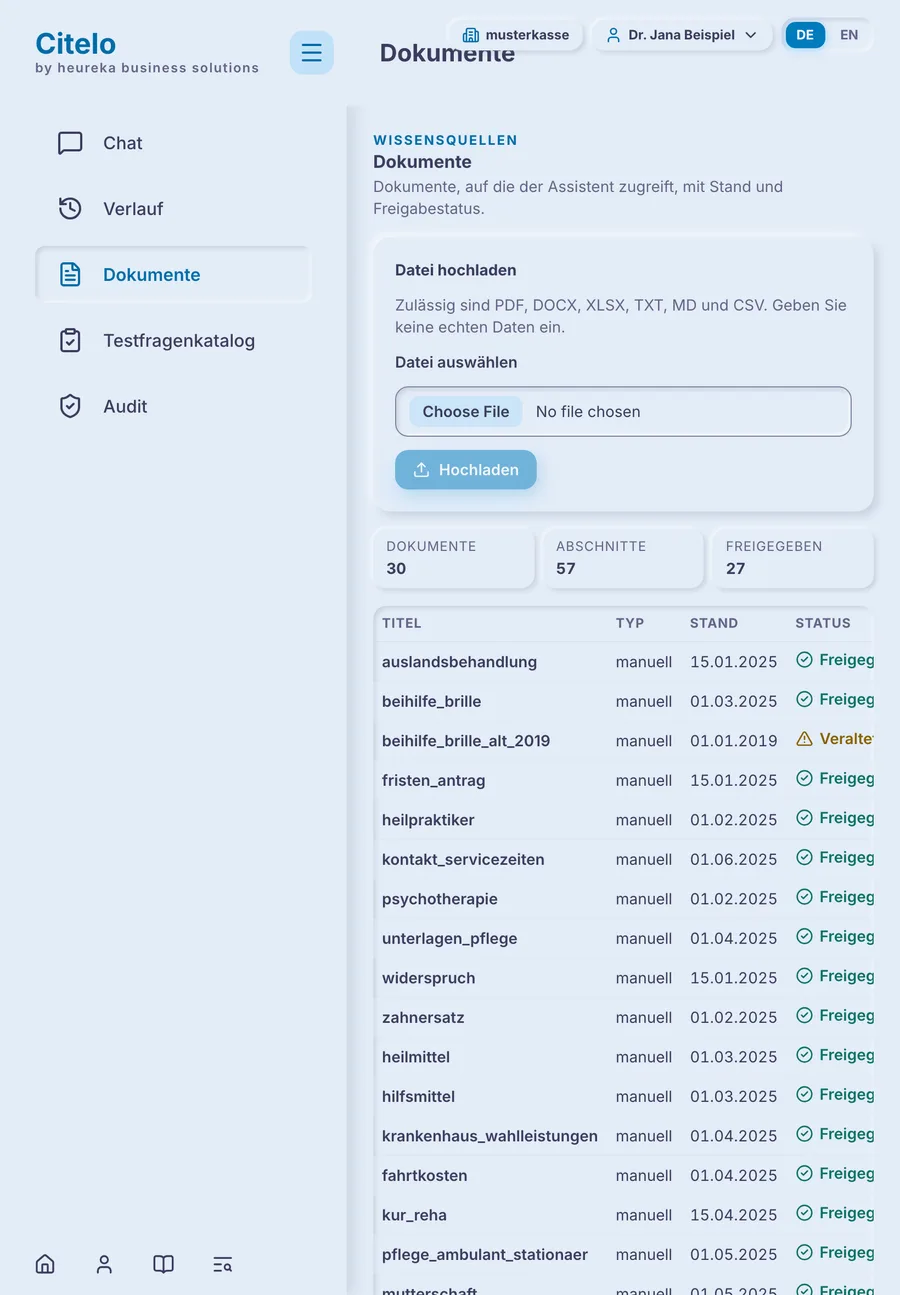900x1295 pixels.
Task: Click the Freigegeben check icon for zahnersatz
Action: tap(804, 1016)
